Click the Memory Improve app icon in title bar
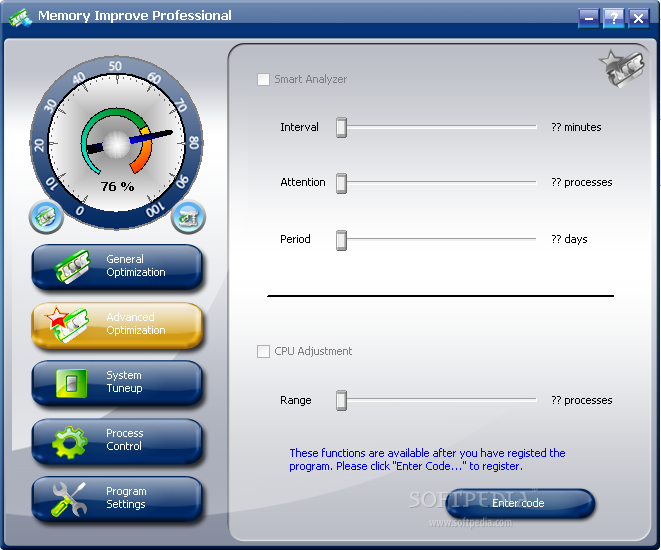 coord(20,18)
